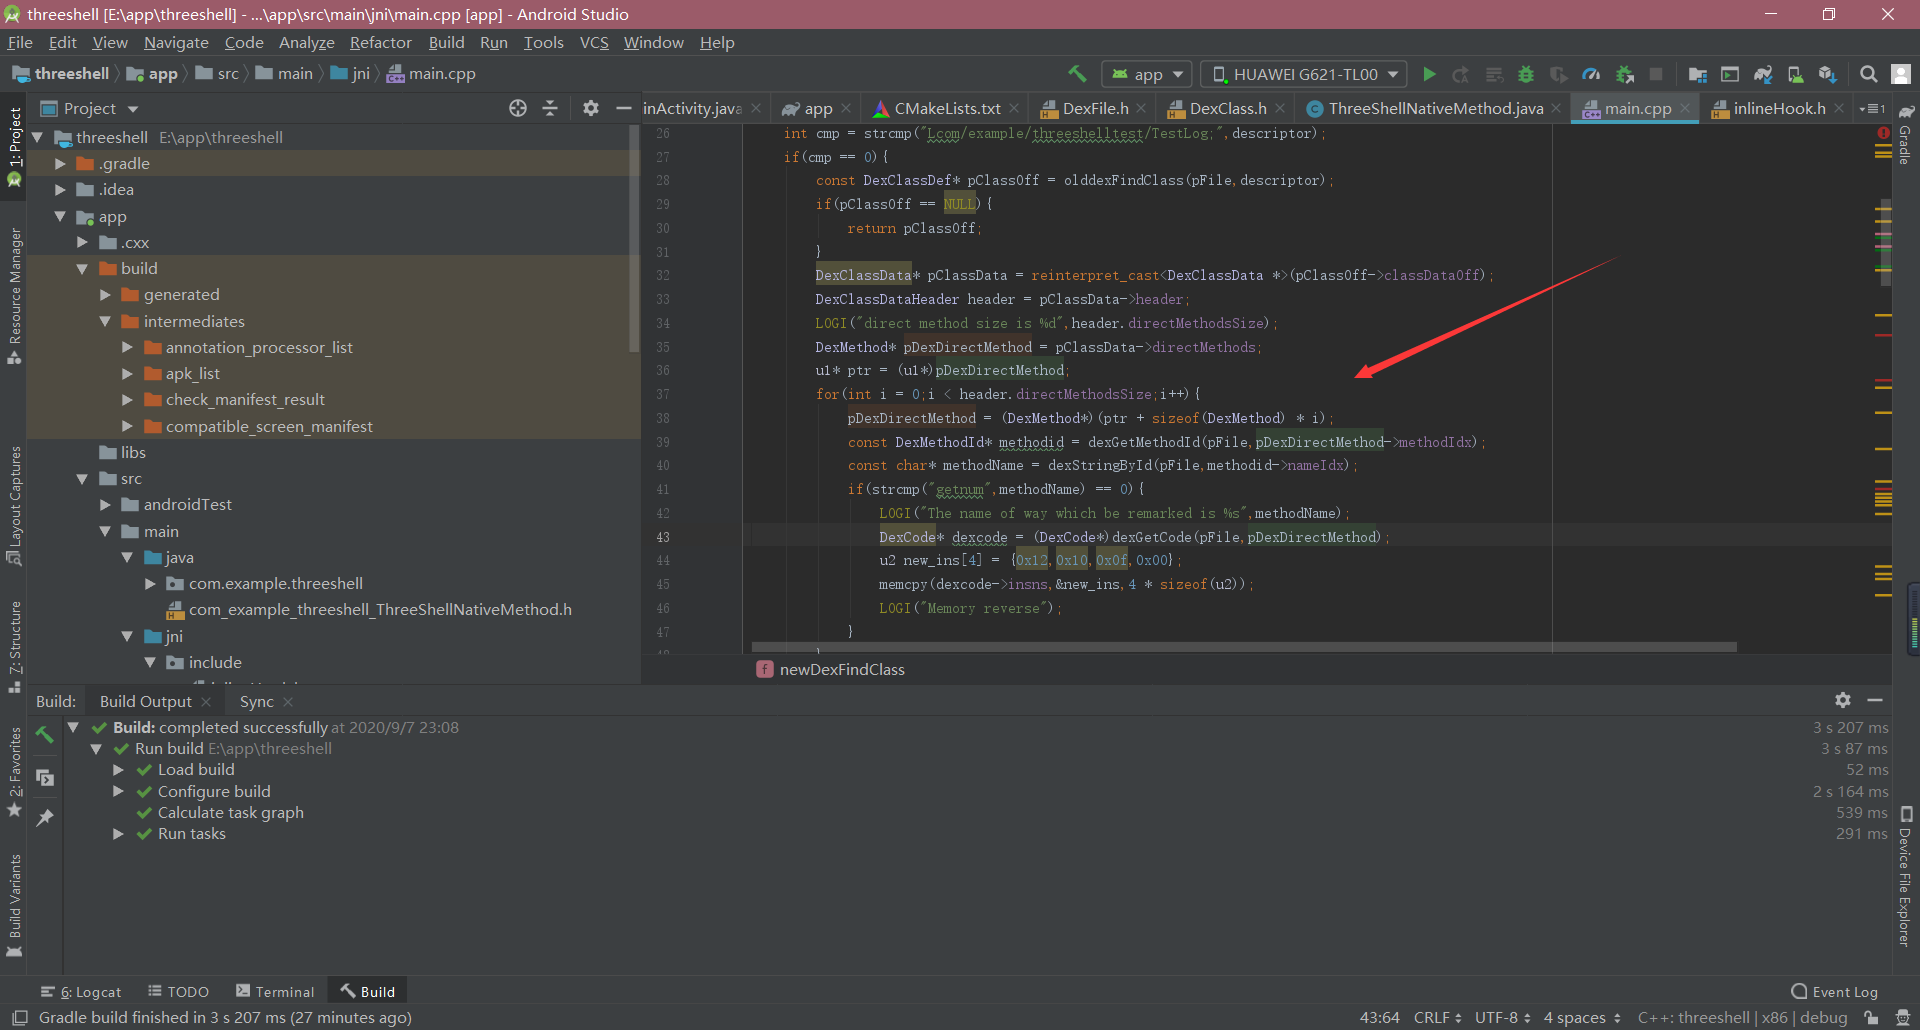1920x1030 pixels.
Task: Open the Android profiler gauge icon
Action: (x=1591, y=74)
